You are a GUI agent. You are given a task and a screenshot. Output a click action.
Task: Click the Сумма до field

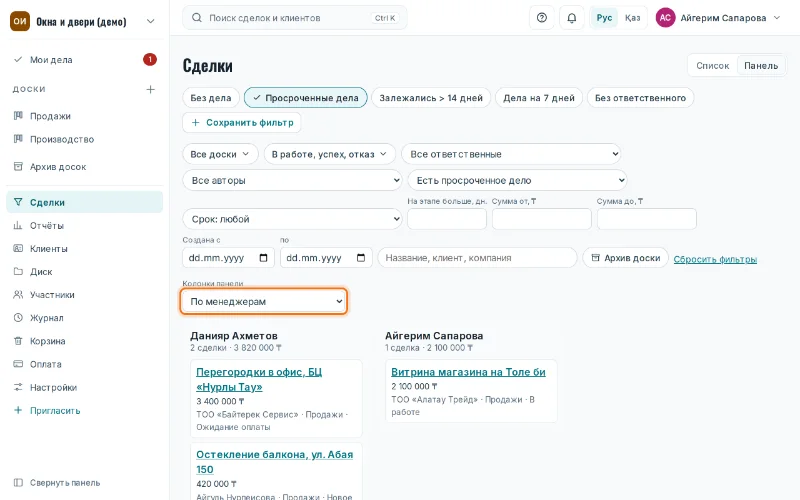(647, 219)
